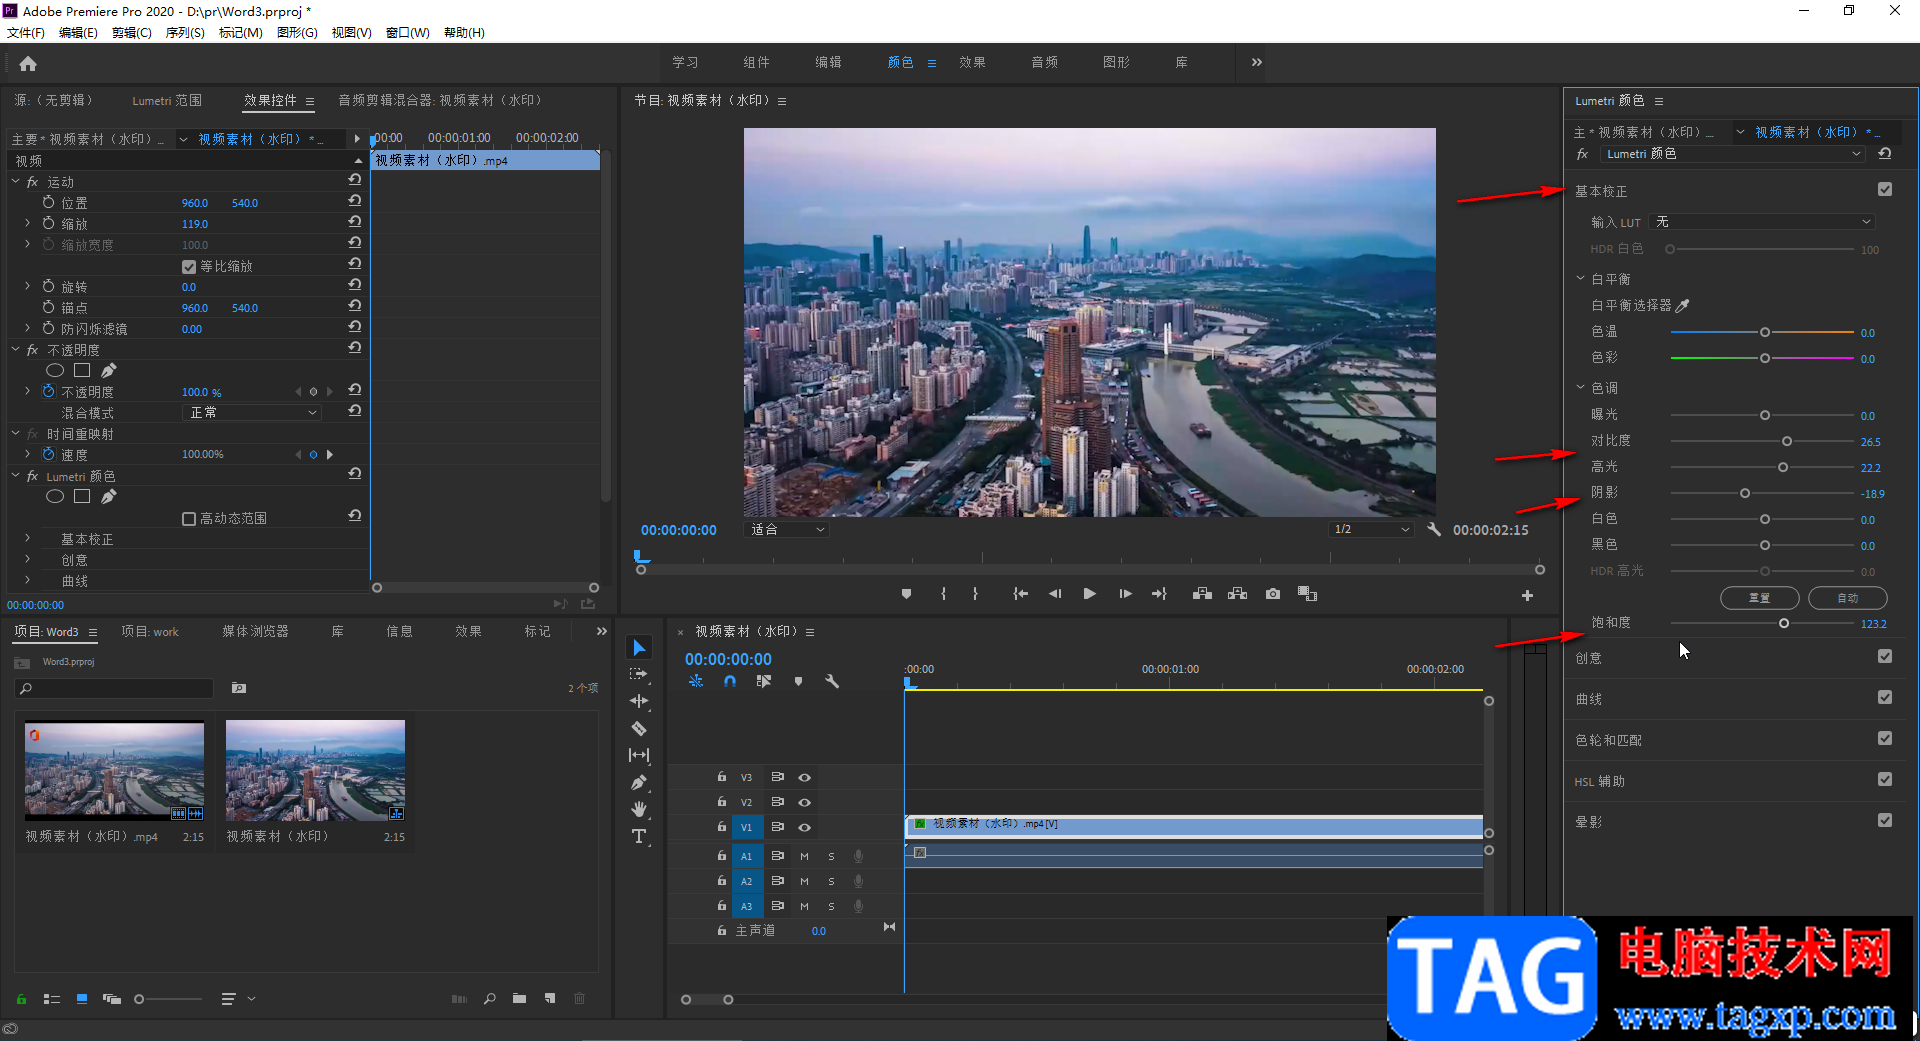Open playback resolution 1/2 dropdown
Image resolution: width=1920 pixels, height=1041 pixels.
coord(1371,530)
